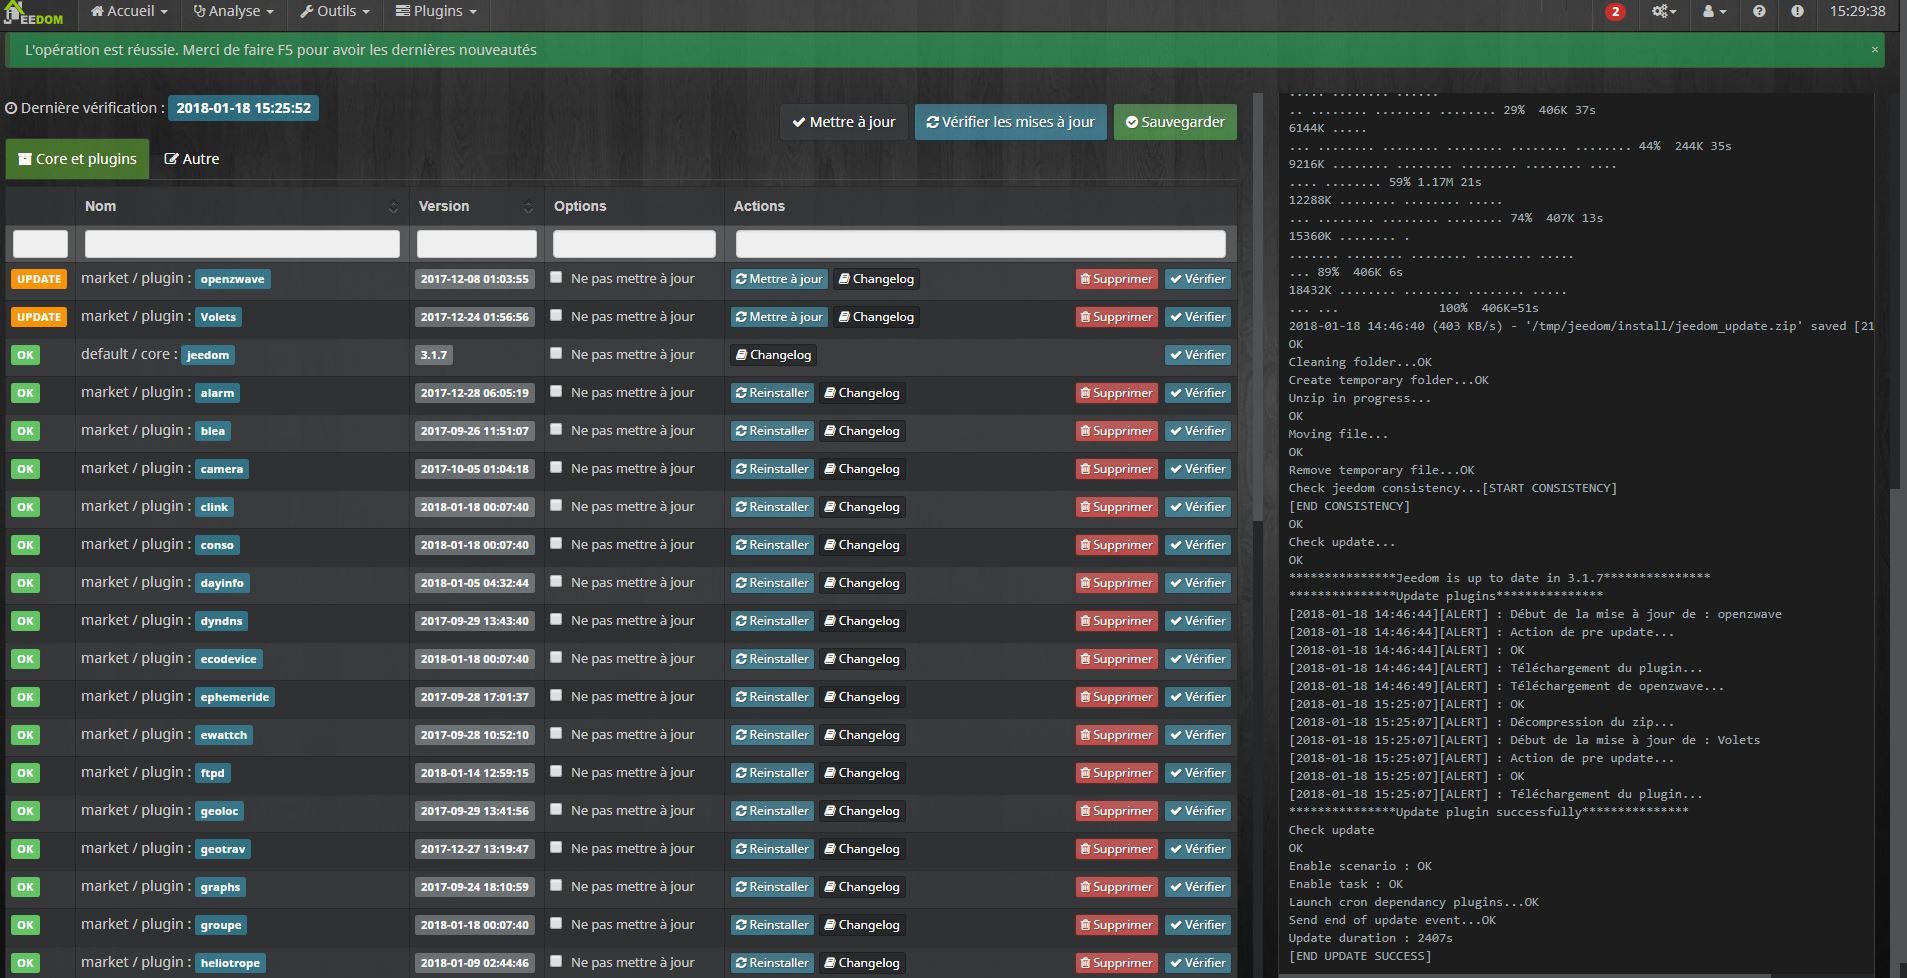1907x978 pixels.
Task: Open the Changelog for openzwave
Action: click(x=876, y=279)
